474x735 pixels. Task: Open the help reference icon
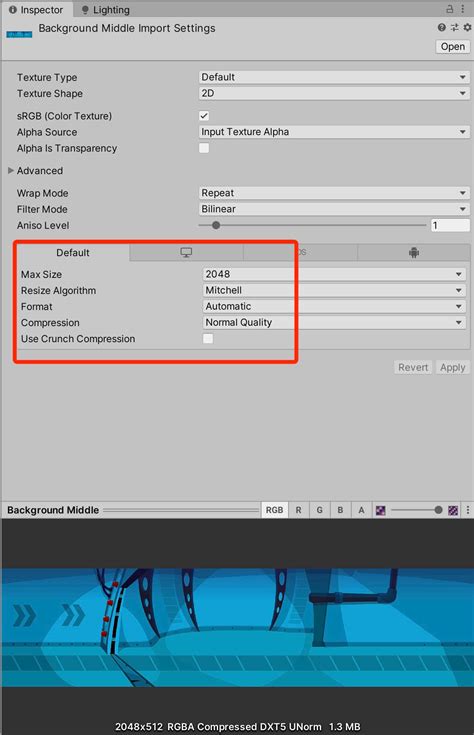point(442,28)
